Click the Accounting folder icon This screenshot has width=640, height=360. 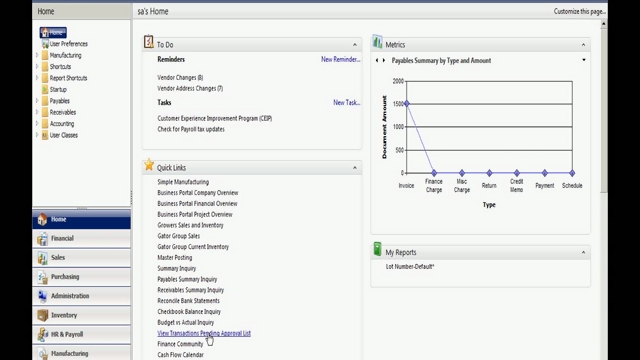(45, 124)
